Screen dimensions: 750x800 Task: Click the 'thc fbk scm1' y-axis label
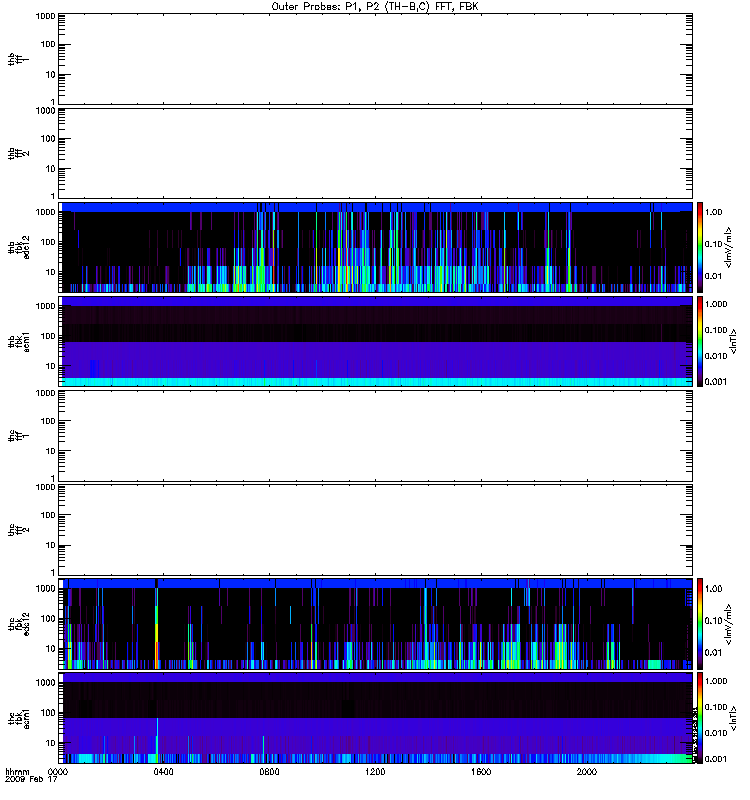point(18,718)
